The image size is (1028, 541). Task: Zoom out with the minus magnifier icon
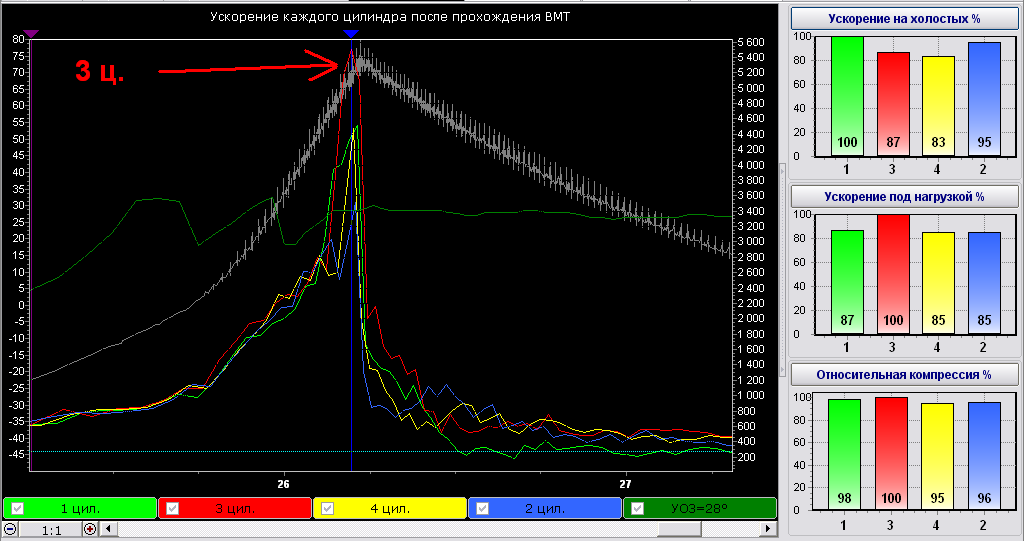10,529
